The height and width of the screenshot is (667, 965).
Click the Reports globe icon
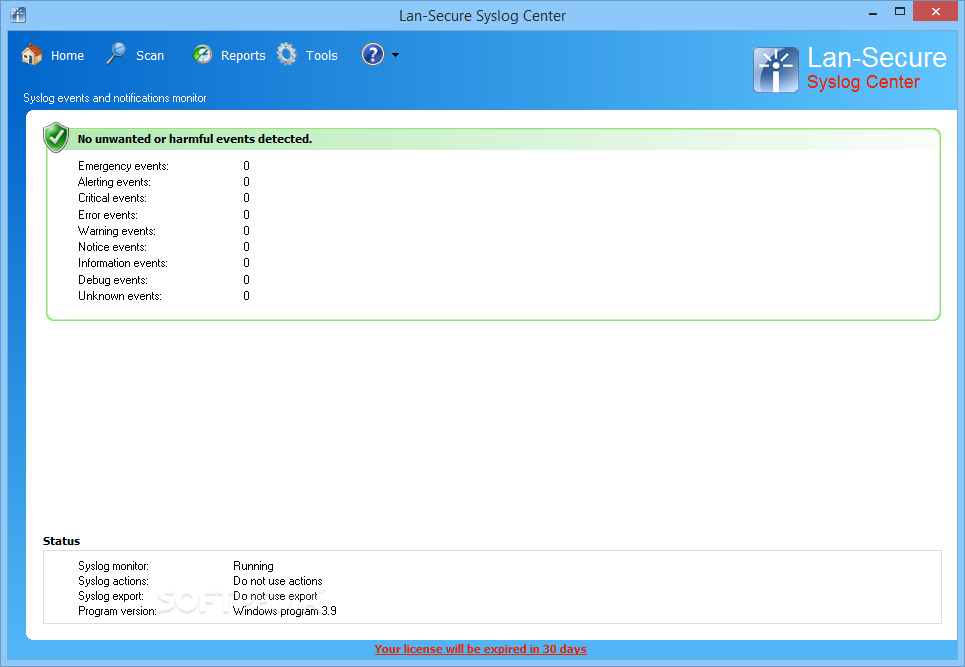click(202, 55)
